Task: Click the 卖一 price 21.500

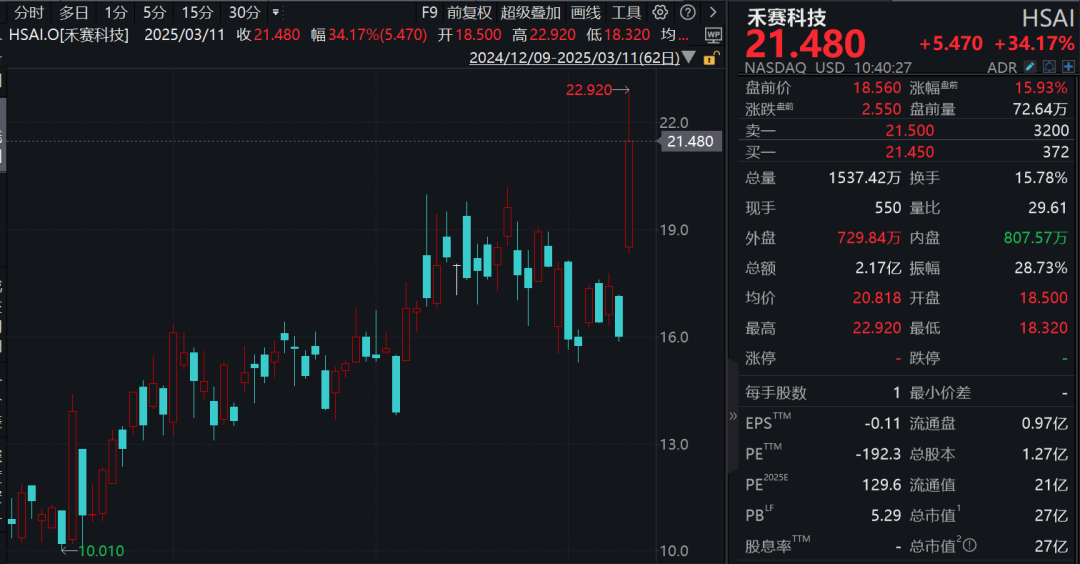Action: point(910,131)
